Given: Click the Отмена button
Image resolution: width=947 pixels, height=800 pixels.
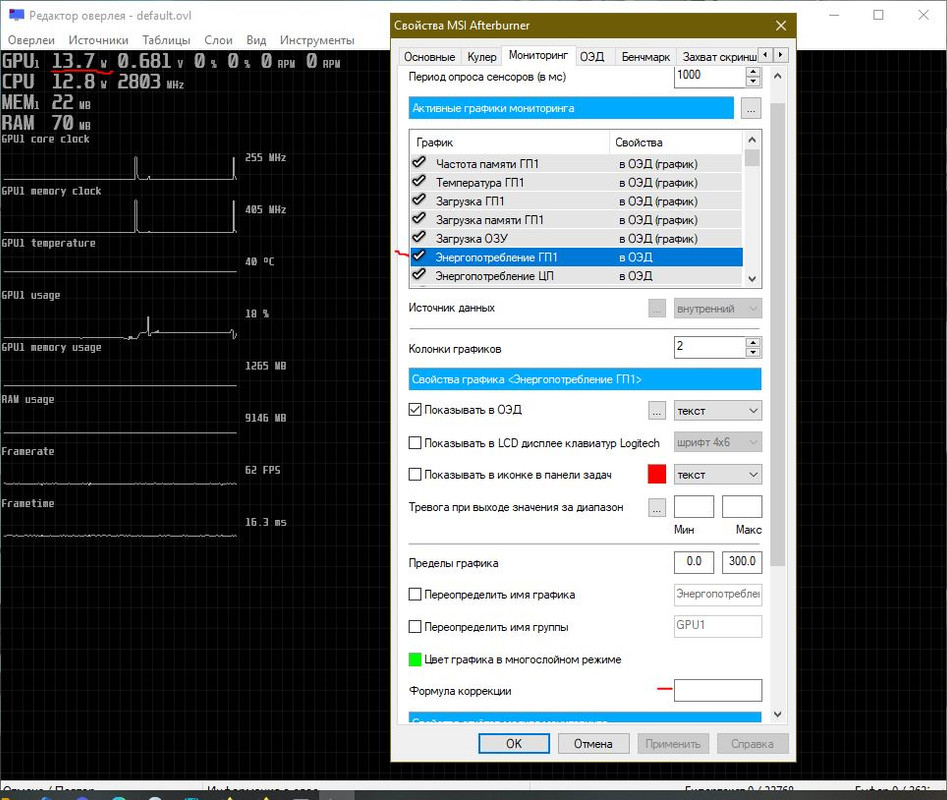Looking at the screenshot, I should click(593, 744).
